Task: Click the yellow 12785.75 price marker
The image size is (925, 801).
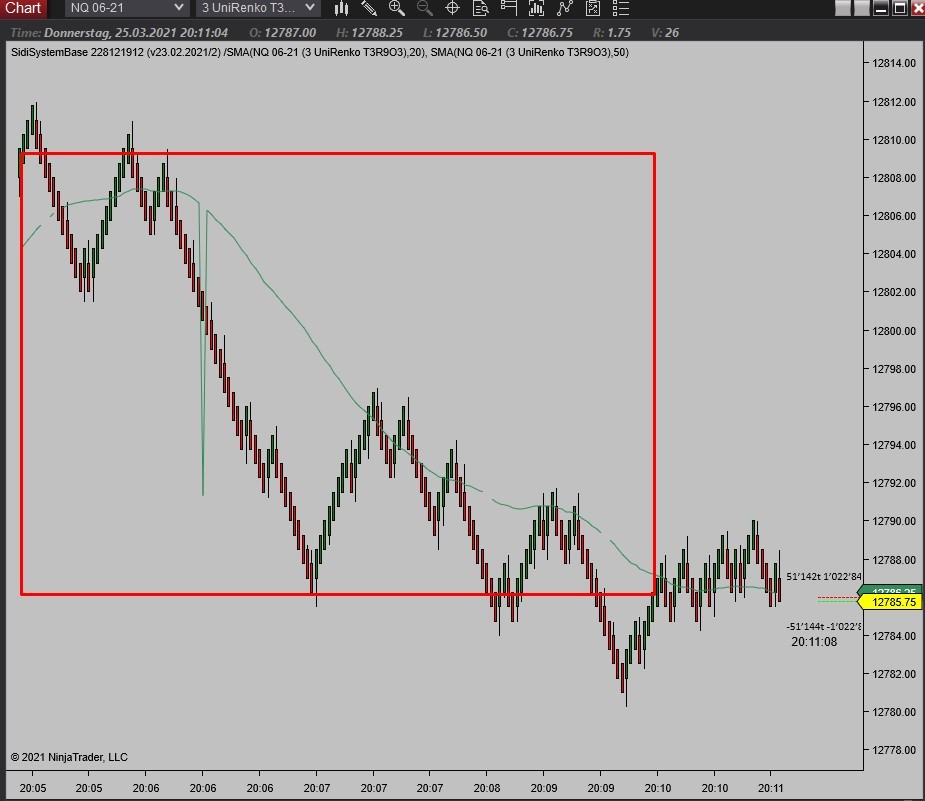Action: coord(890,602)
